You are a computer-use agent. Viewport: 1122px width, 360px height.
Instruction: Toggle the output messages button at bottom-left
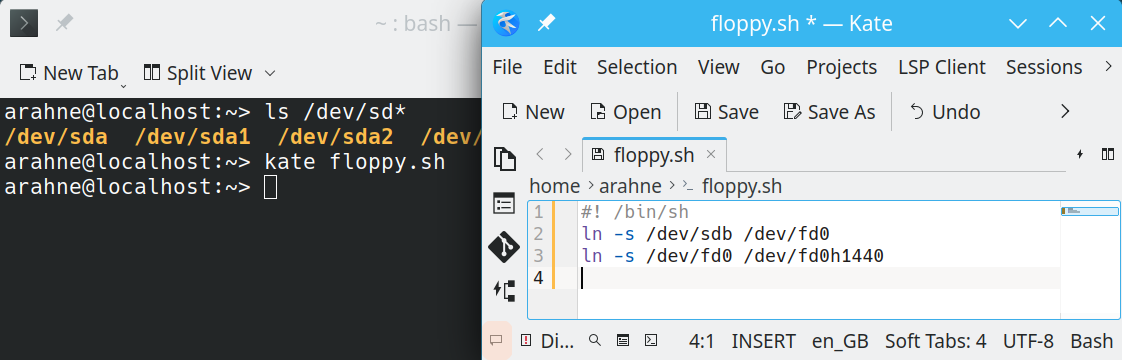[x=496, y=341]
